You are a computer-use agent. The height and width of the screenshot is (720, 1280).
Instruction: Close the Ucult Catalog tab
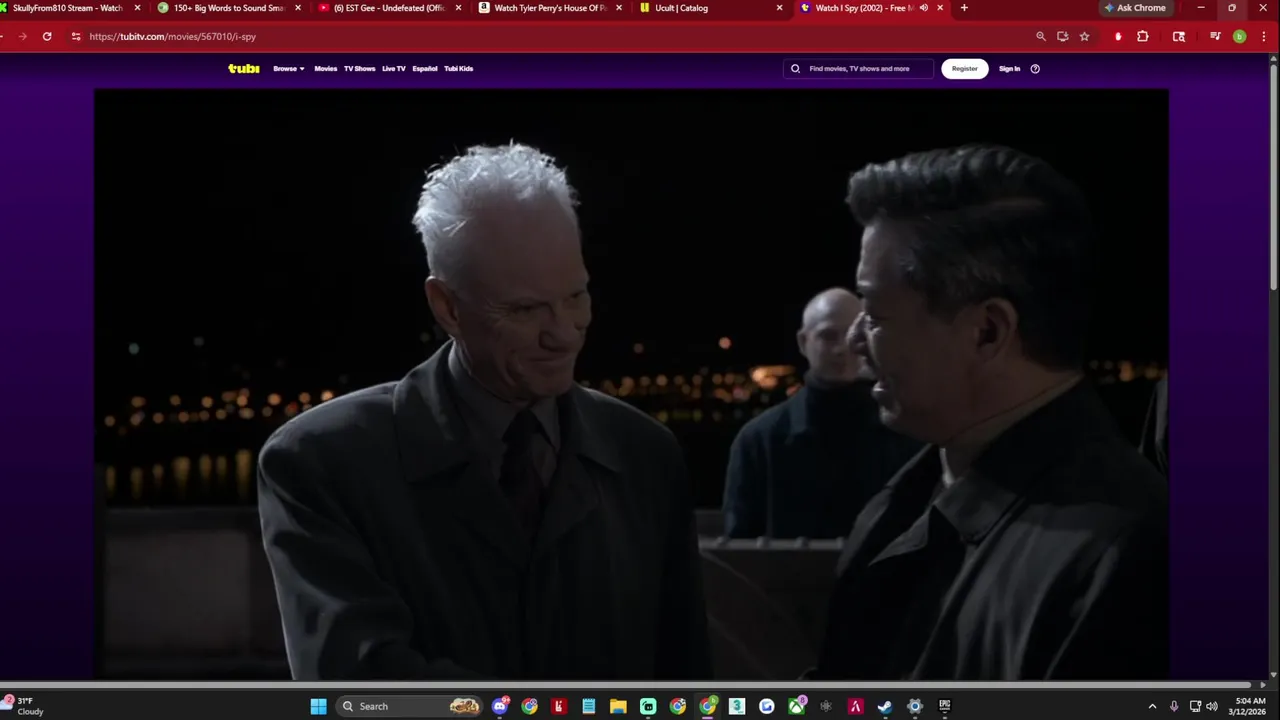click(779, 8)
